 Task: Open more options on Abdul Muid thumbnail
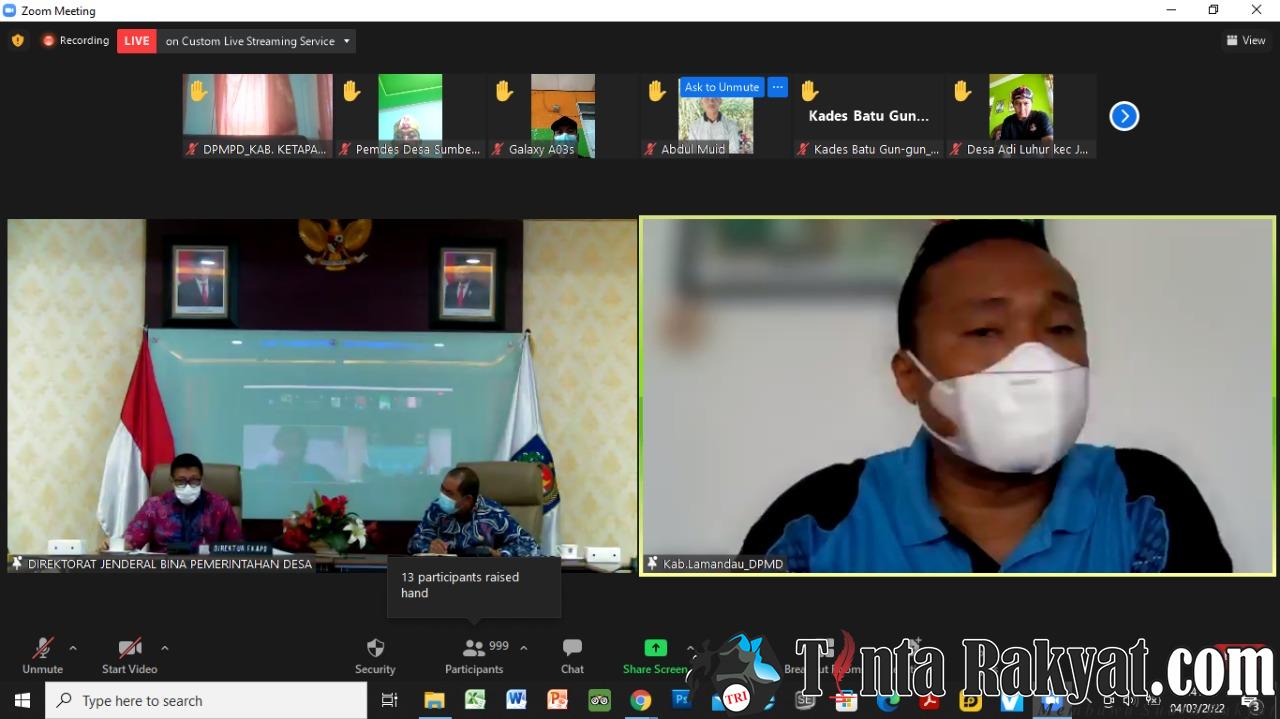(778, 87)
